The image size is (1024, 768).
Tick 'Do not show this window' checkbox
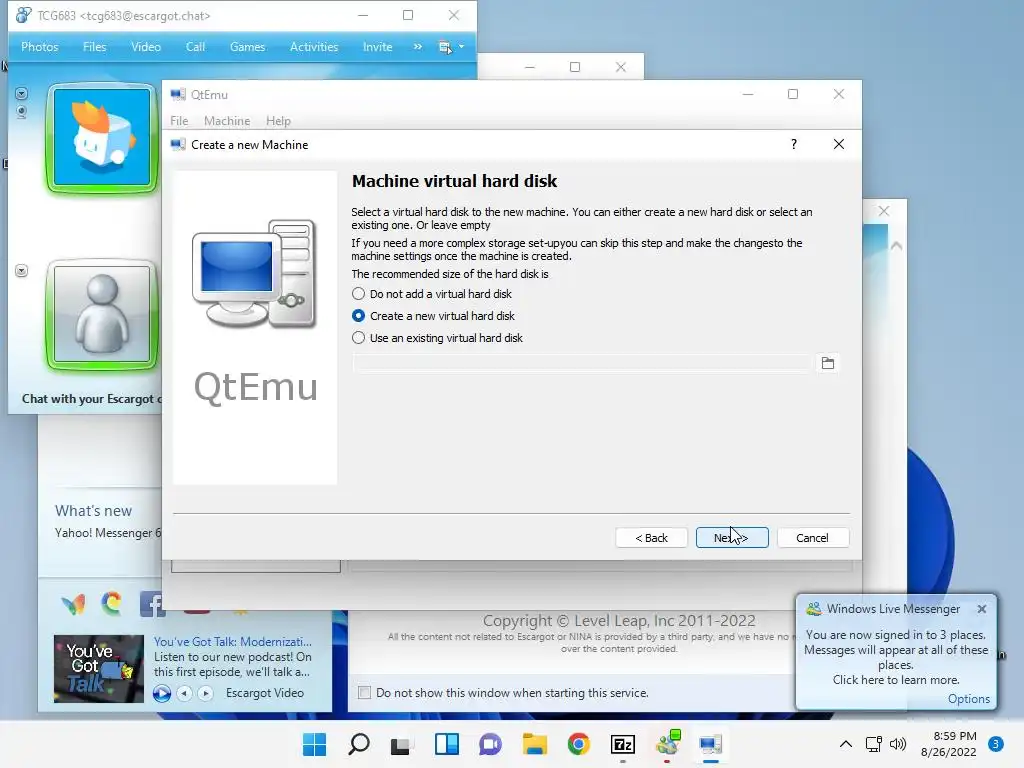point(364,693)
